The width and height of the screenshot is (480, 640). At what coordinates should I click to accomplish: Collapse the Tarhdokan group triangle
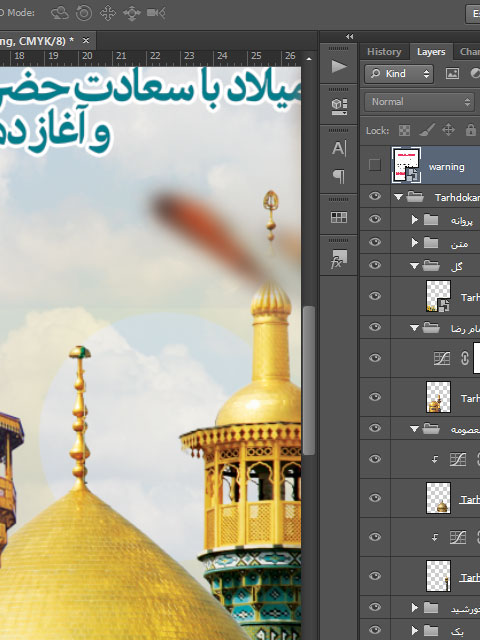pos(398,197)
